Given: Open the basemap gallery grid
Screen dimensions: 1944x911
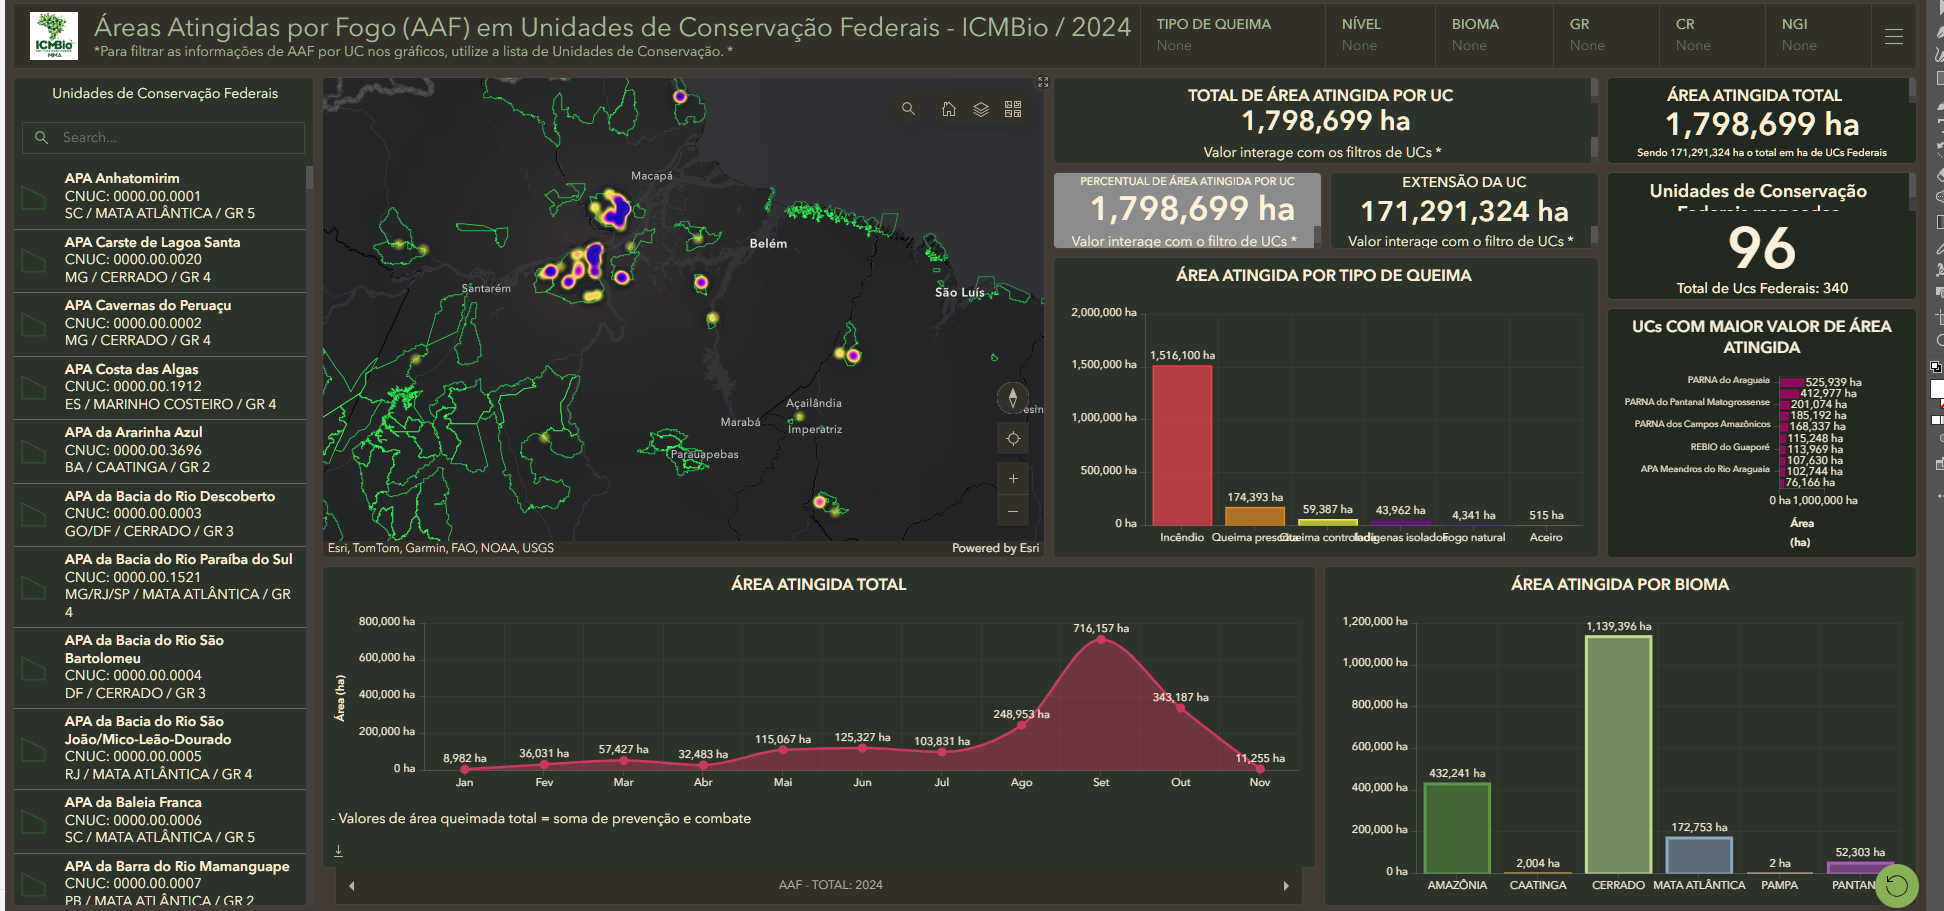Looking at the screenshot, I should click(1013, 109).
